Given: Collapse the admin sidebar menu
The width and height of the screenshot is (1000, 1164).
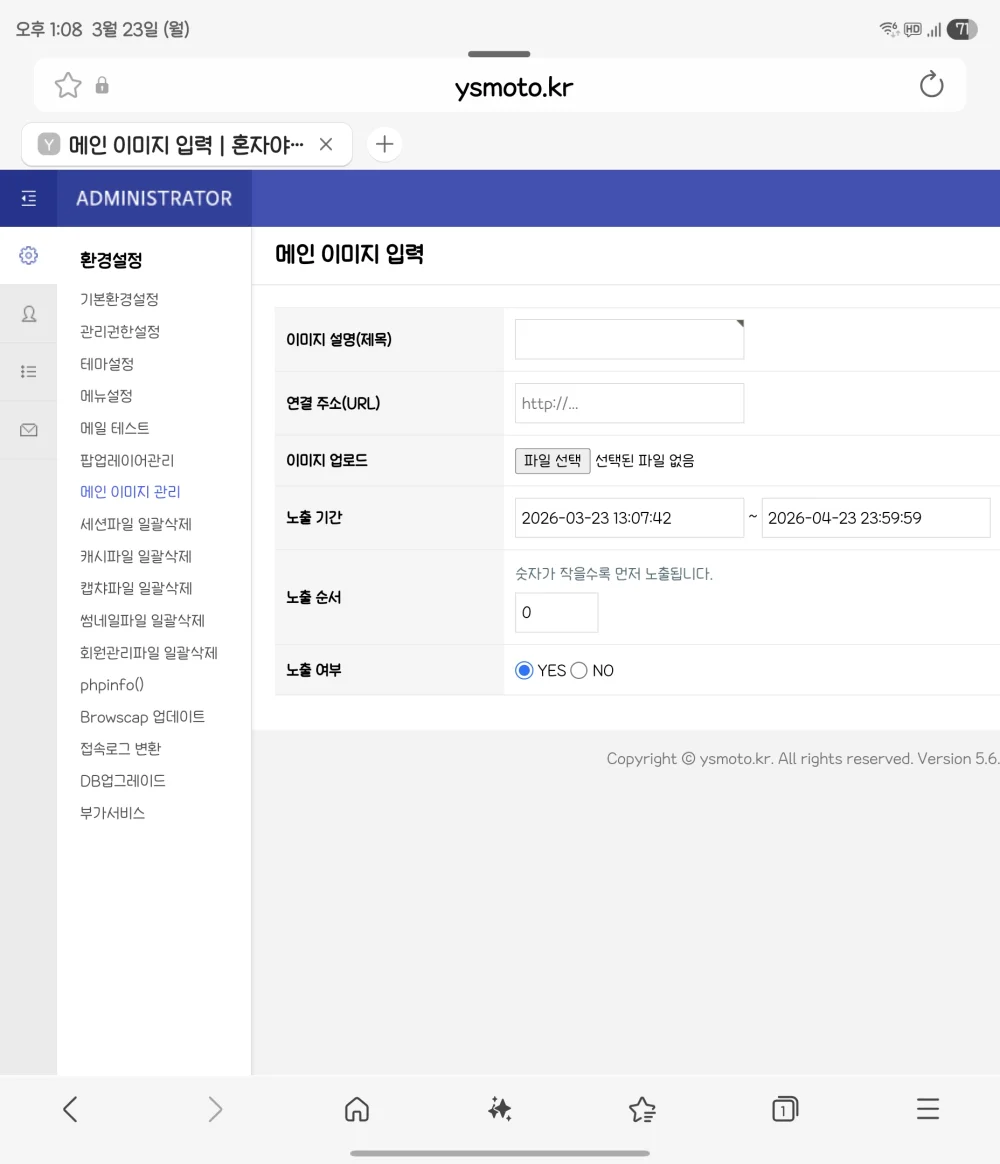Looking at the screenshot, I should pyautogui.click(x=29, y=198).
